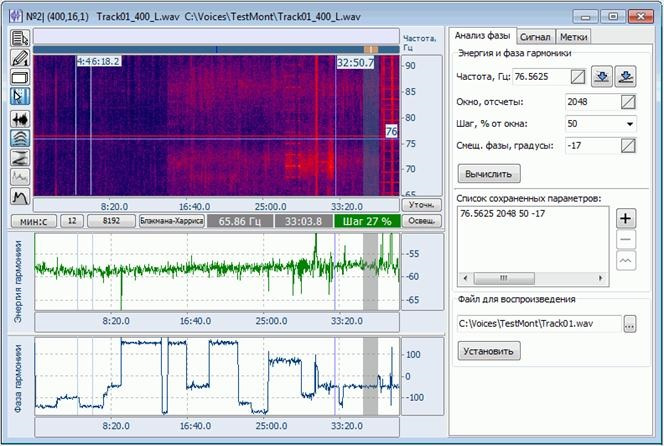Toggle the spectrogram layers view button
This screenshot has width=664, height=446.
coord(19,136)
